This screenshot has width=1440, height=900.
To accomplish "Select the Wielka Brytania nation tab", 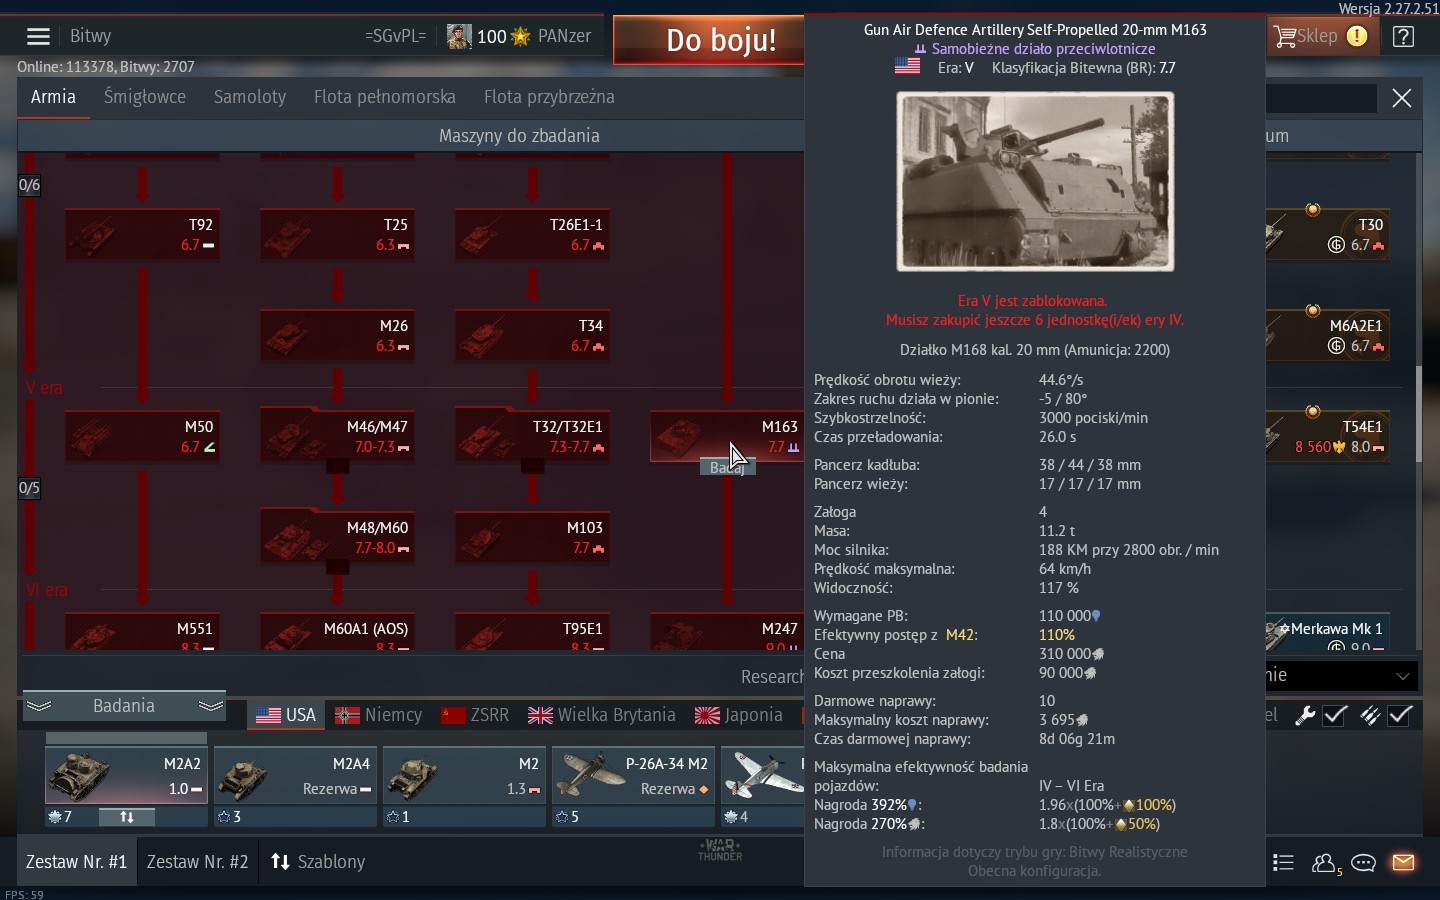I will [x=602, y=715].
